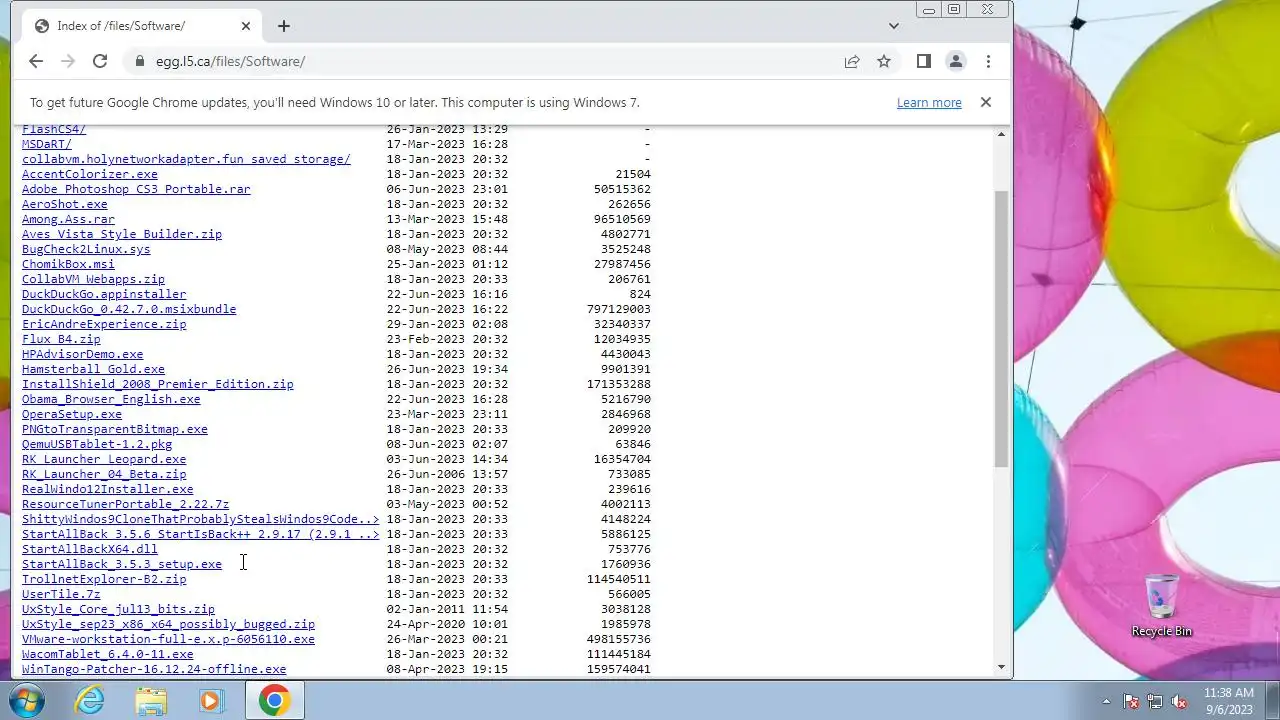Download CollabVM Webapps.zip
This screenshot has height=720, width=1280.
93,279
